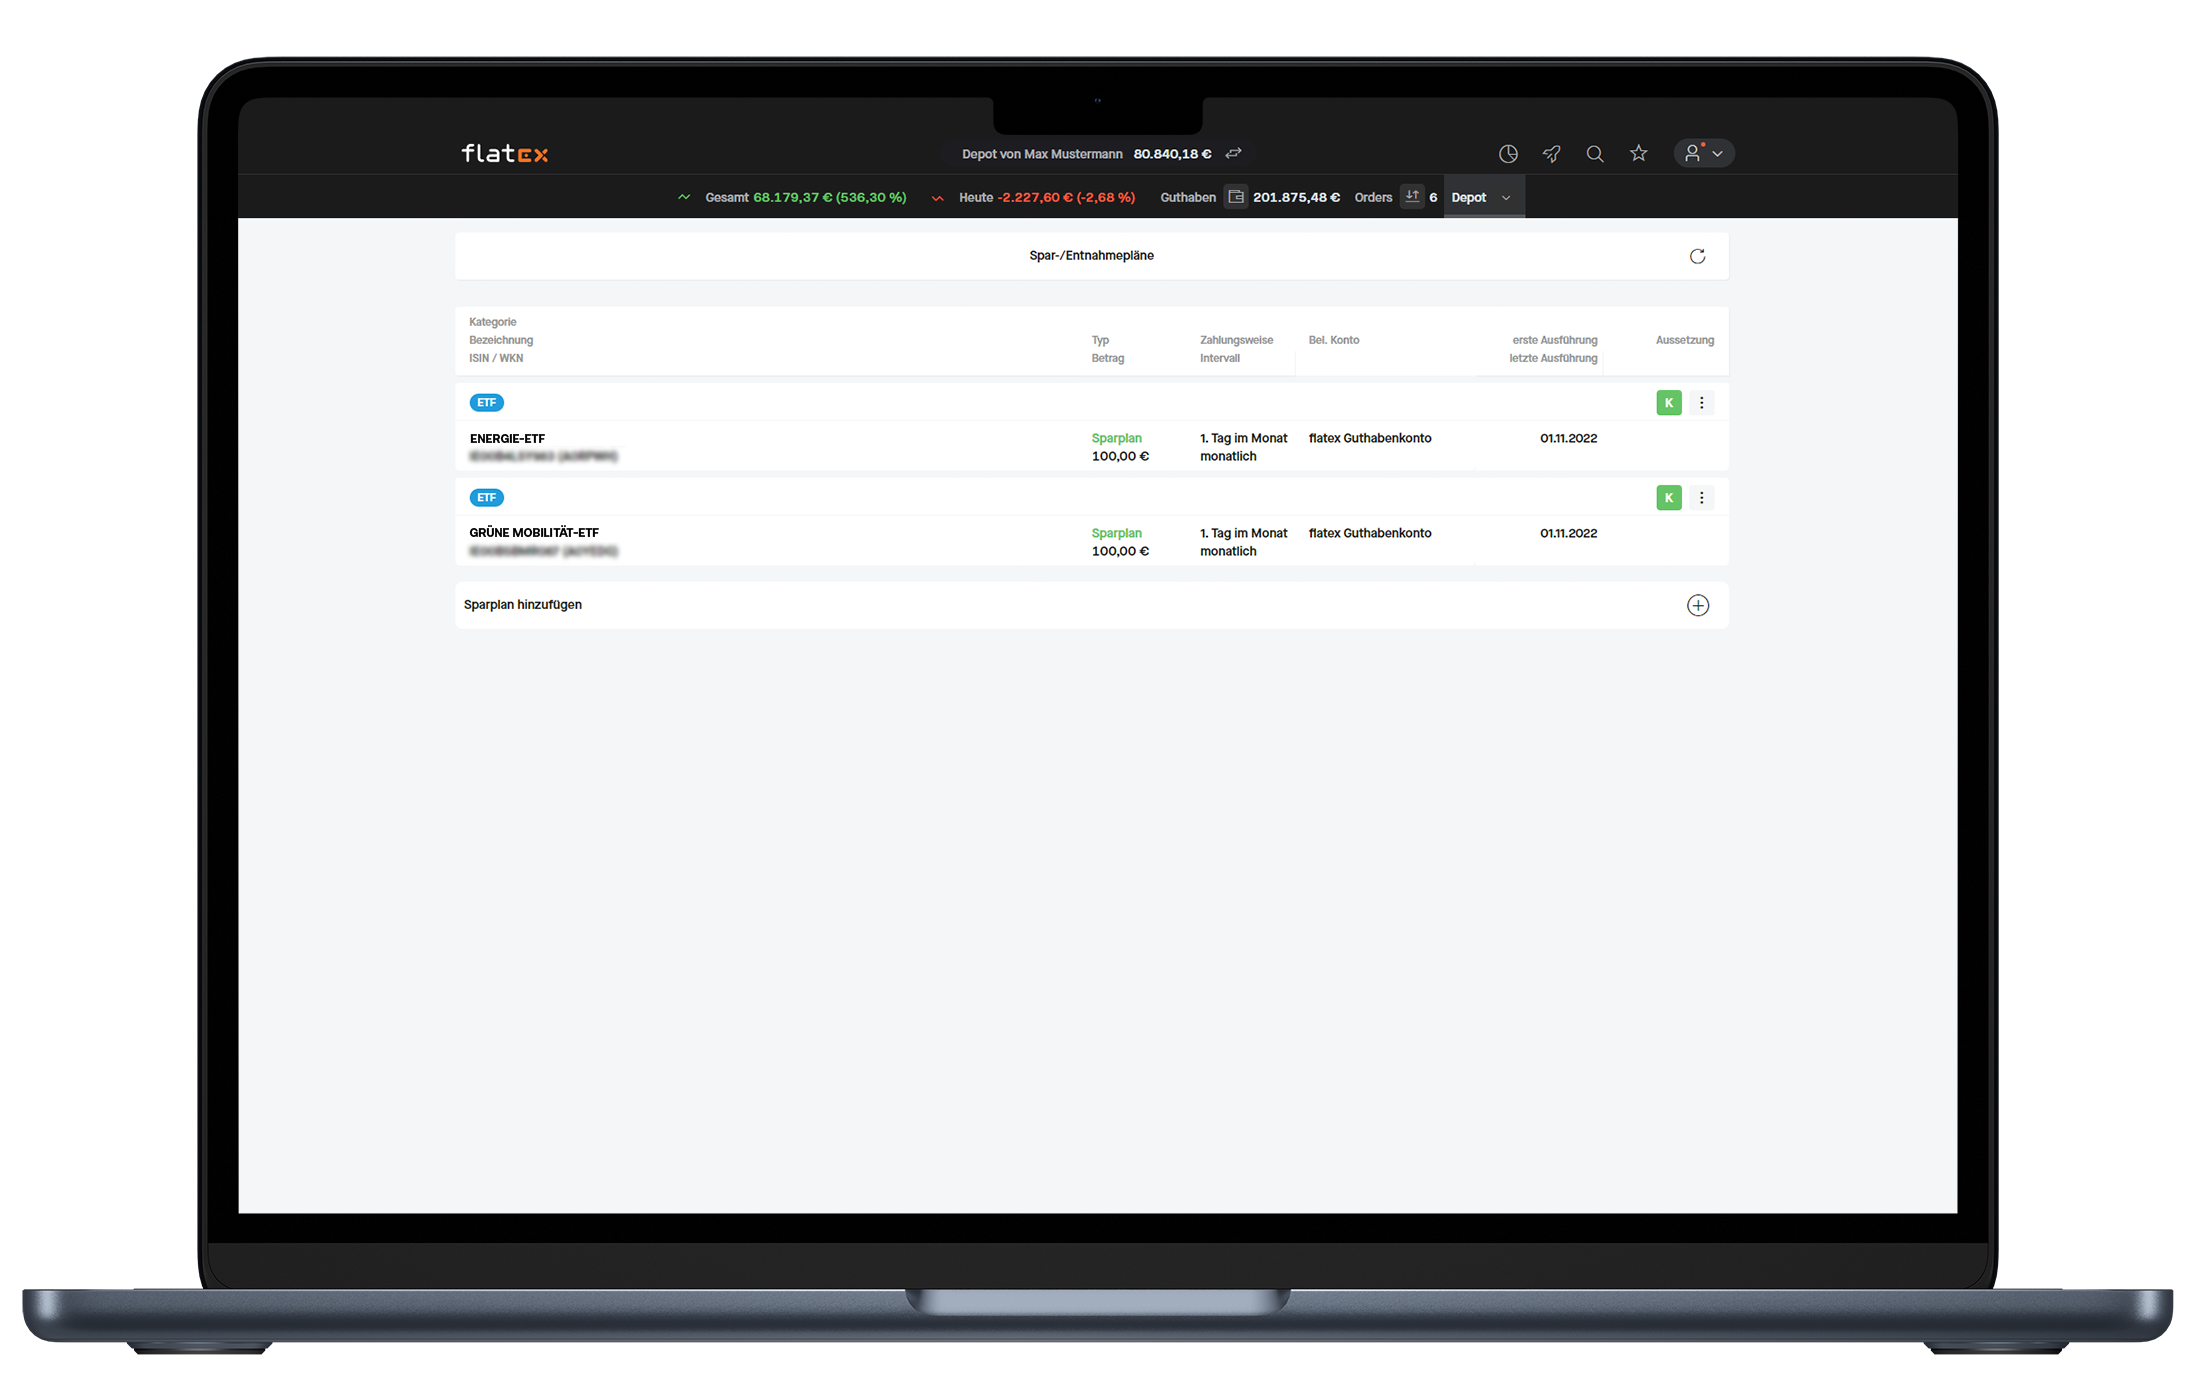The width and height of the screenshot is (2200, 1390).
Task: Open favorites star icon
Action: [x=1638, y=153]
